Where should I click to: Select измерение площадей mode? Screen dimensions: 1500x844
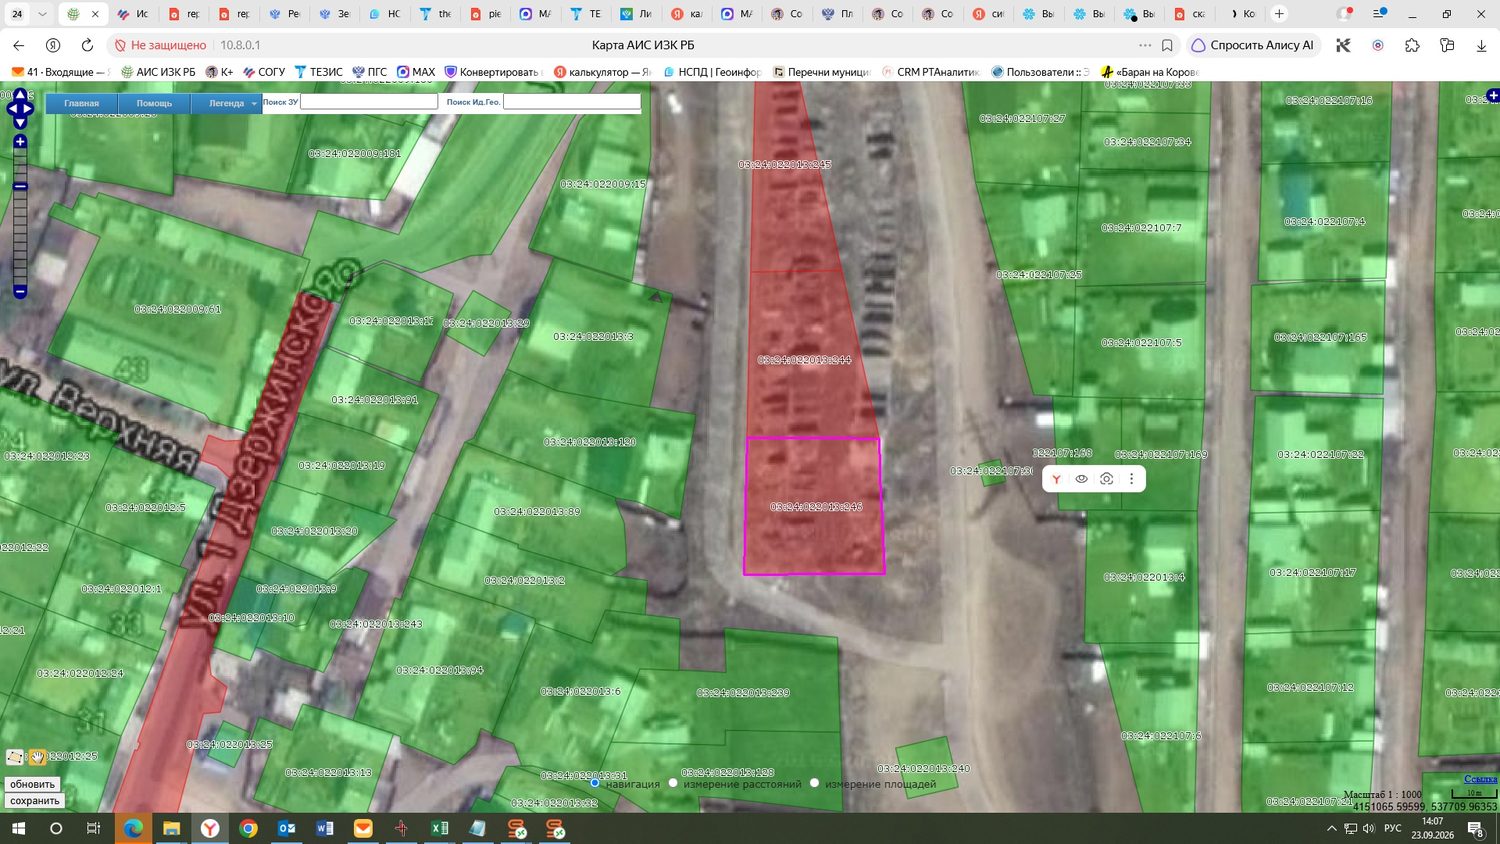(x=814, y=783)
